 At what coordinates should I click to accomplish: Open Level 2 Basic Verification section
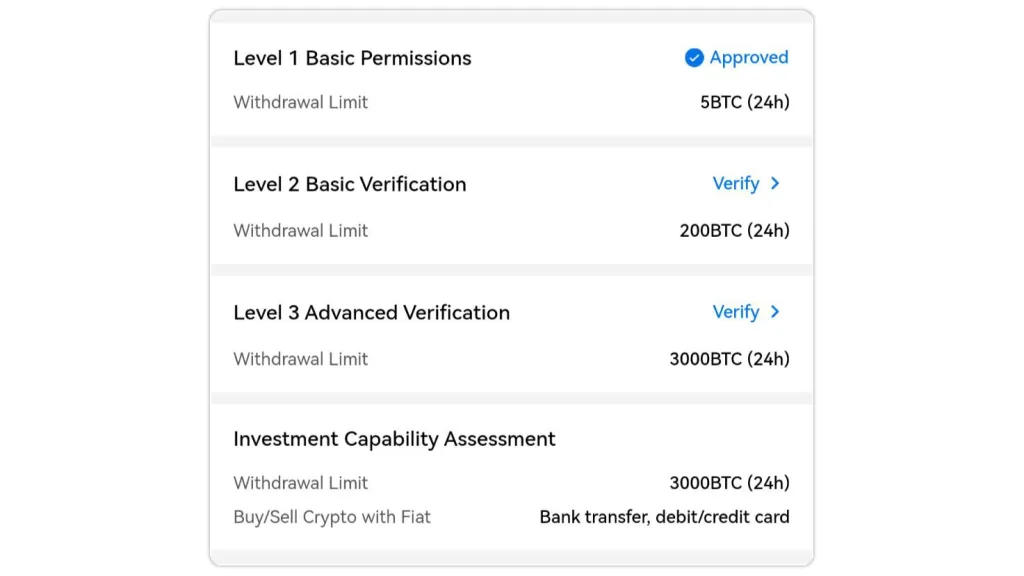[x=350, y=184]
